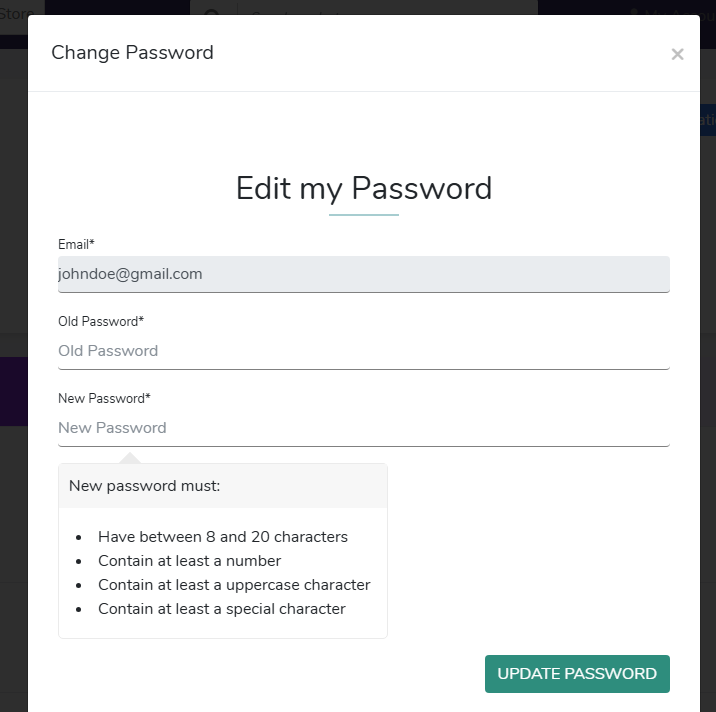Click the Email* field label
This screenshot has height=712, width=716.
coord(76,244)
